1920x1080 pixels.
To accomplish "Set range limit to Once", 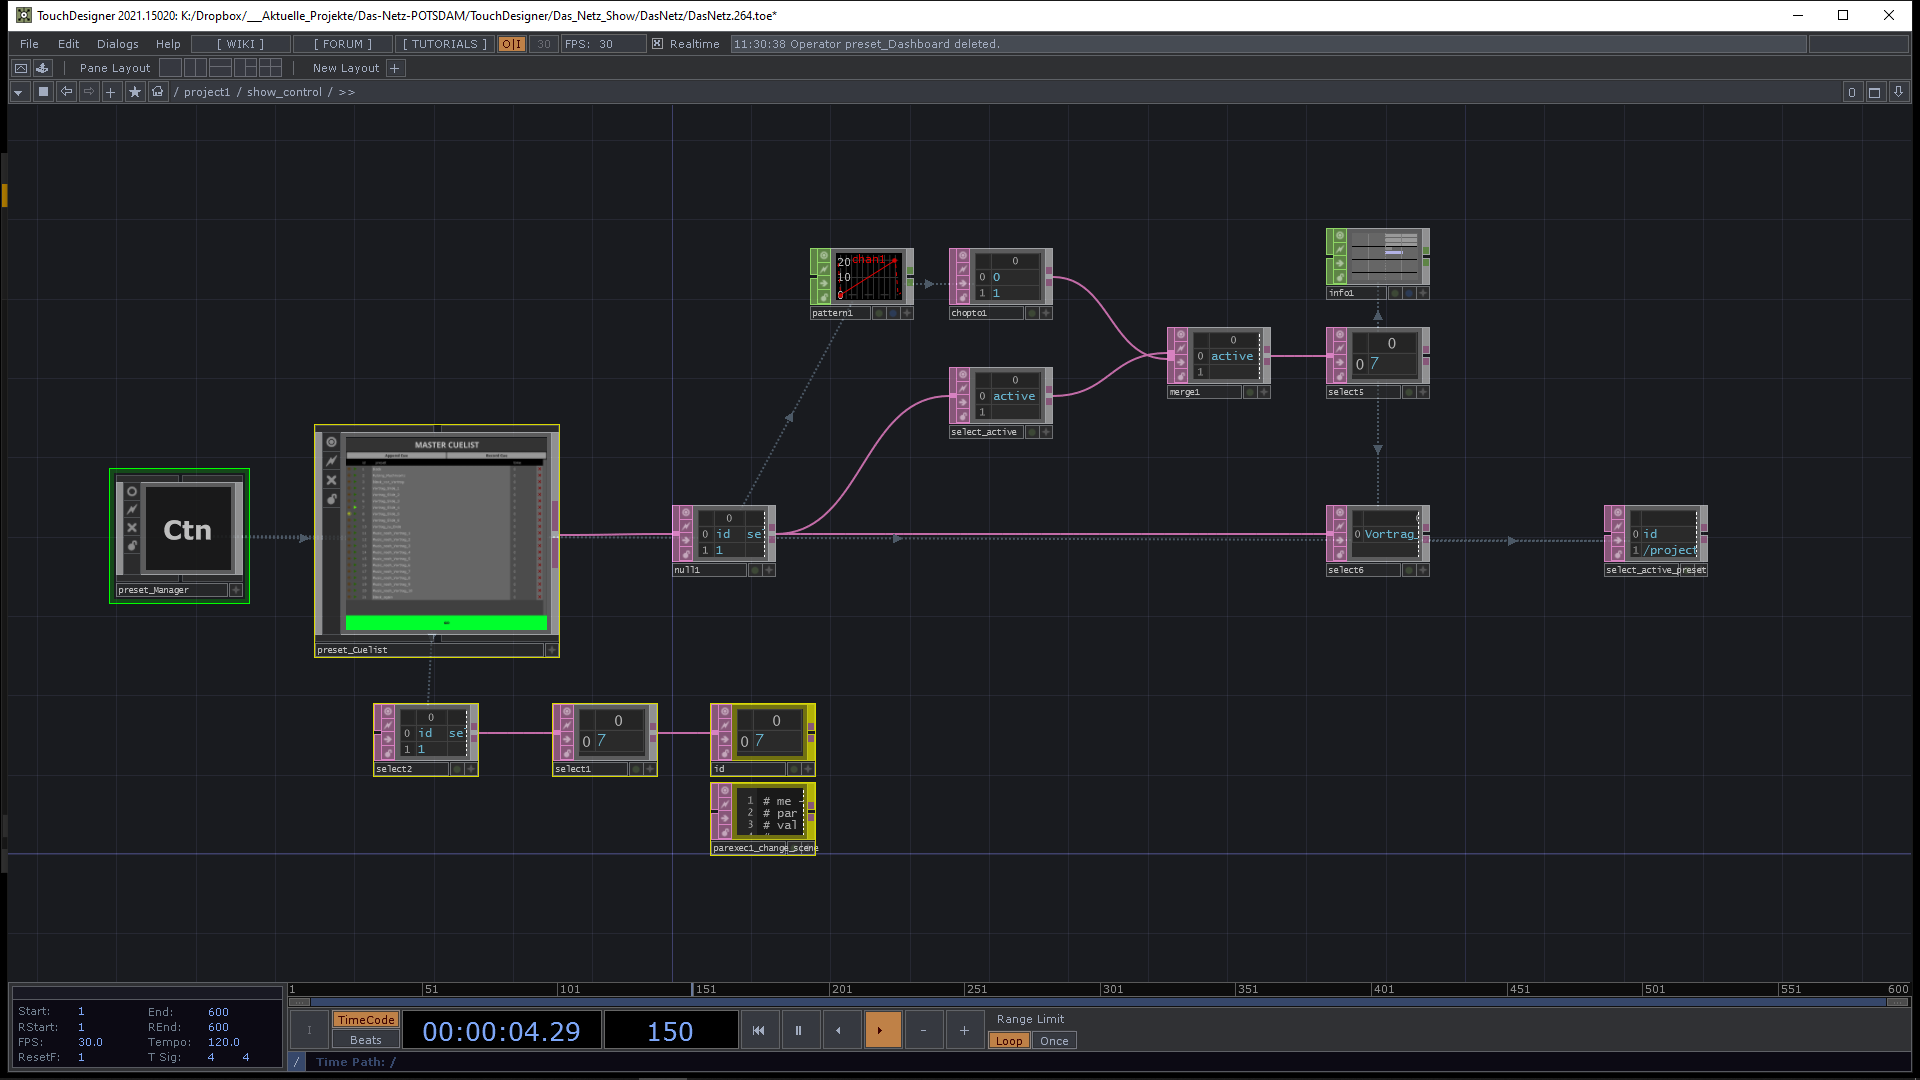I will 1054,1041.
